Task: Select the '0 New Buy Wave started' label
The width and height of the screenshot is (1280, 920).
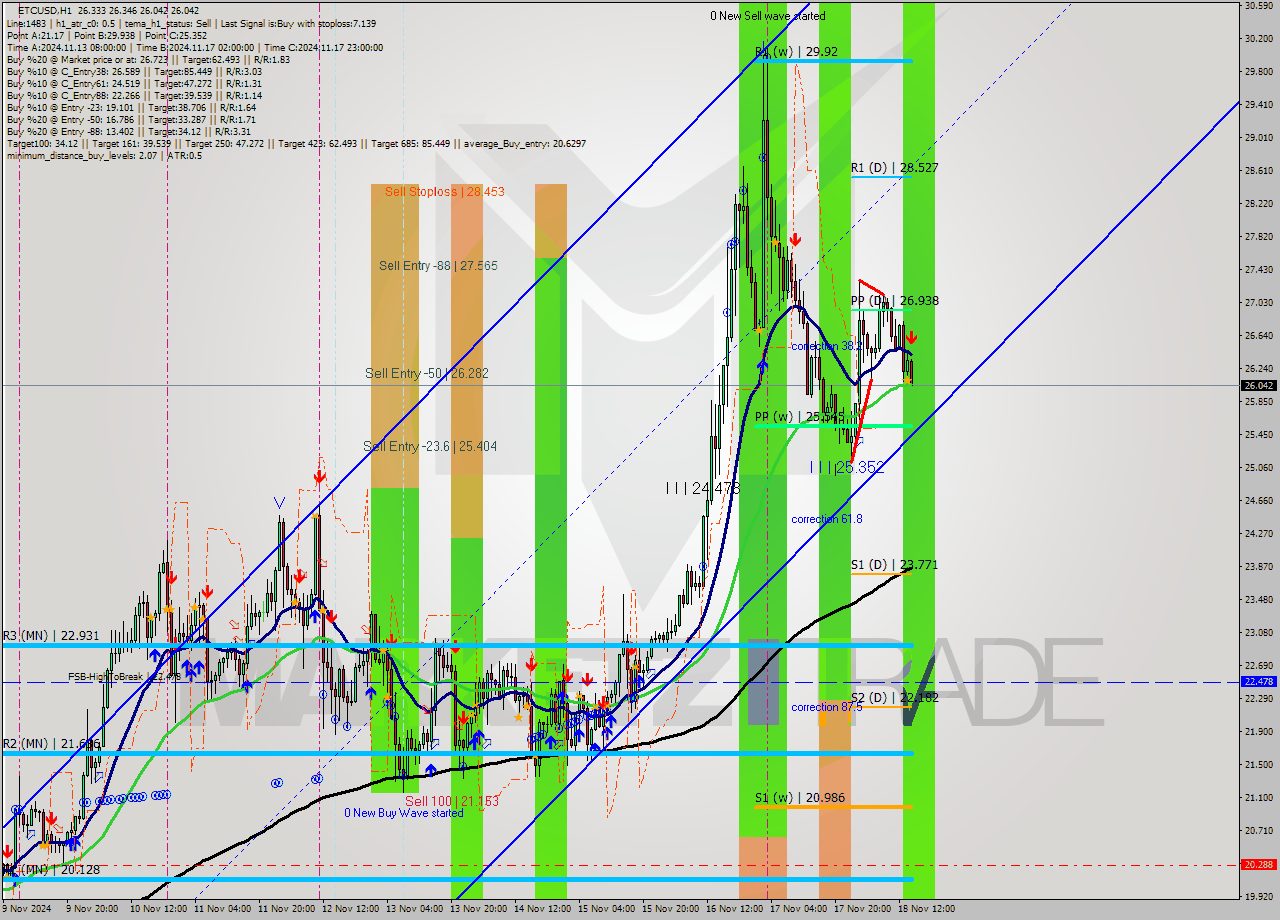Action: click(404, 813)
